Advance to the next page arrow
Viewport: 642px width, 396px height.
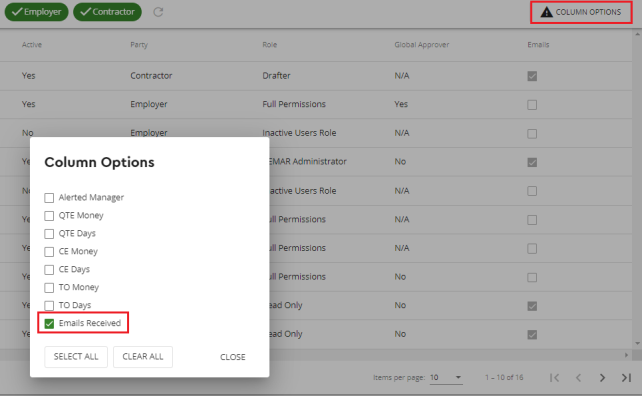[x=602, y=378]
